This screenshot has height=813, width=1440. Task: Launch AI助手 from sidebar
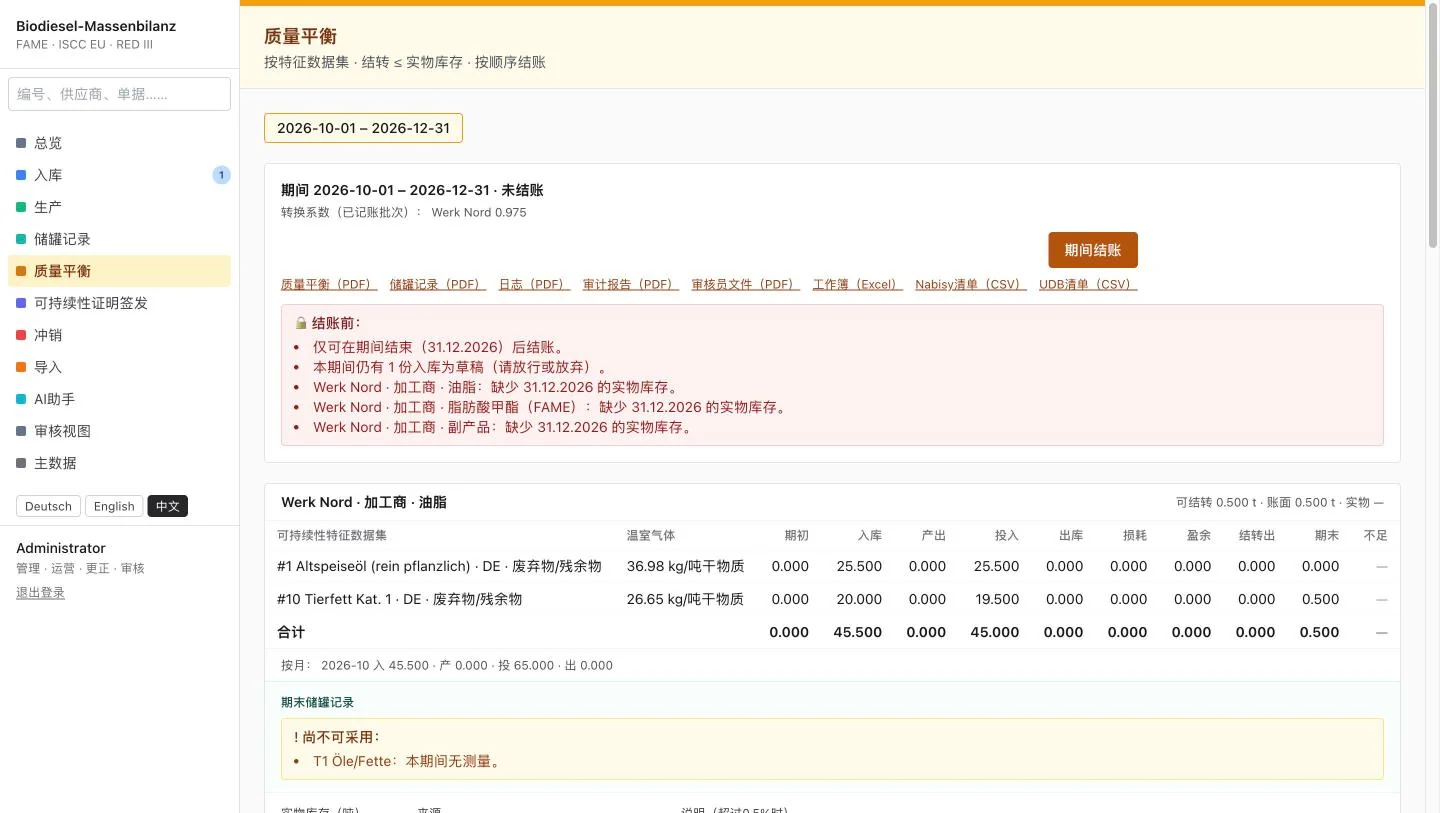click(x=119, y=399)
